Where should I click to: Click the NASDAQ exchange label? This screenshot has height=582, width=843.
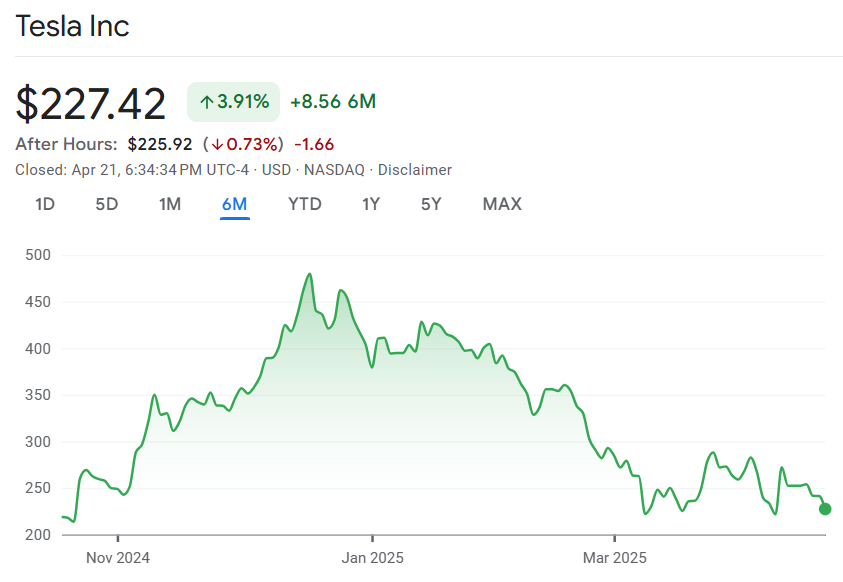click(x=334, y=170)
